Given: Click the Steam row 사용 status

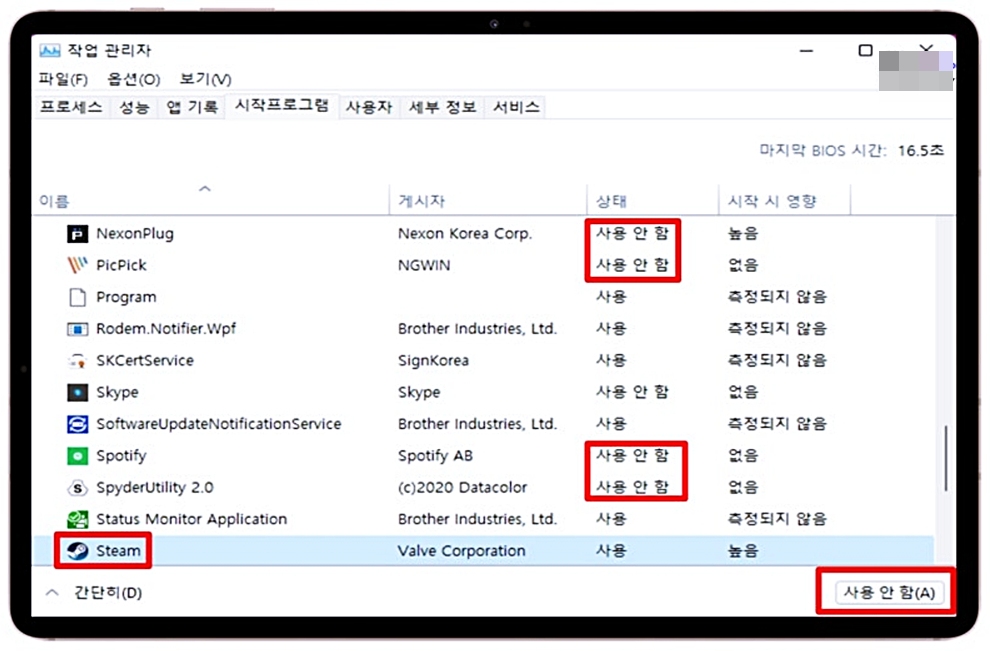Looking at the screenshot, I should tap(611, 551).
